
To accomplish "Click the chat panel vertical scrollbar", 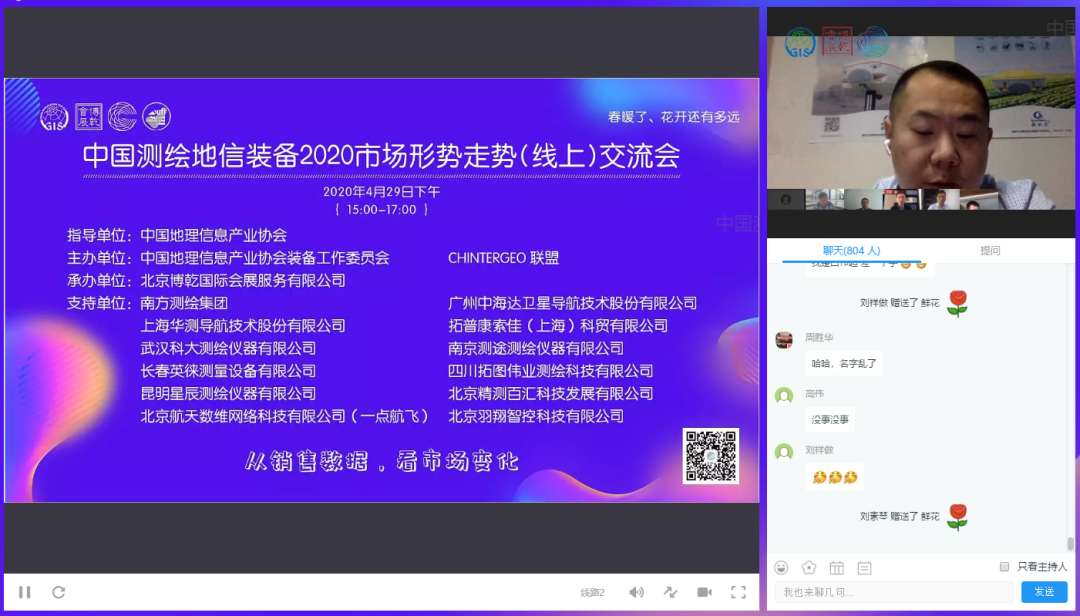I will [x=1070, y=544].
